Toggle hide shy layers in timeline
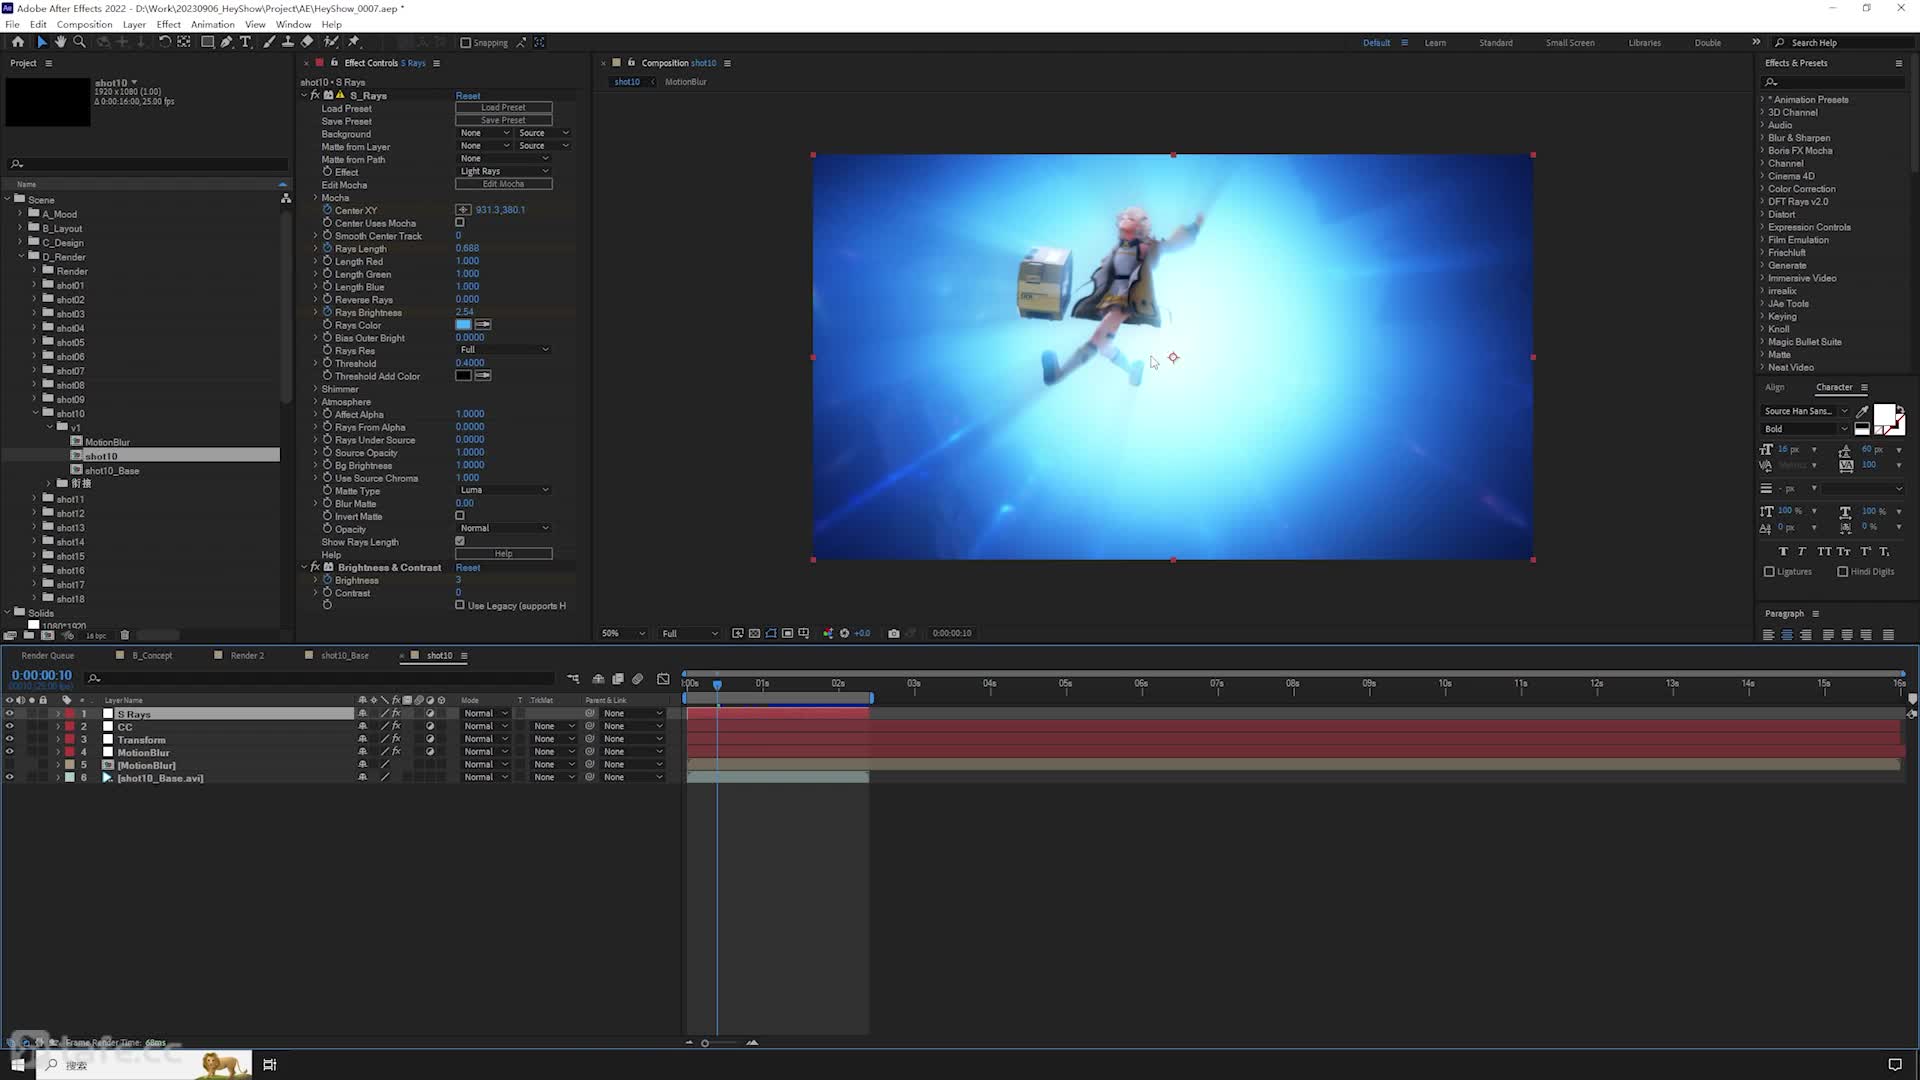The height and width of the screenshot is (1080, 1920). [x=598, y=679]
